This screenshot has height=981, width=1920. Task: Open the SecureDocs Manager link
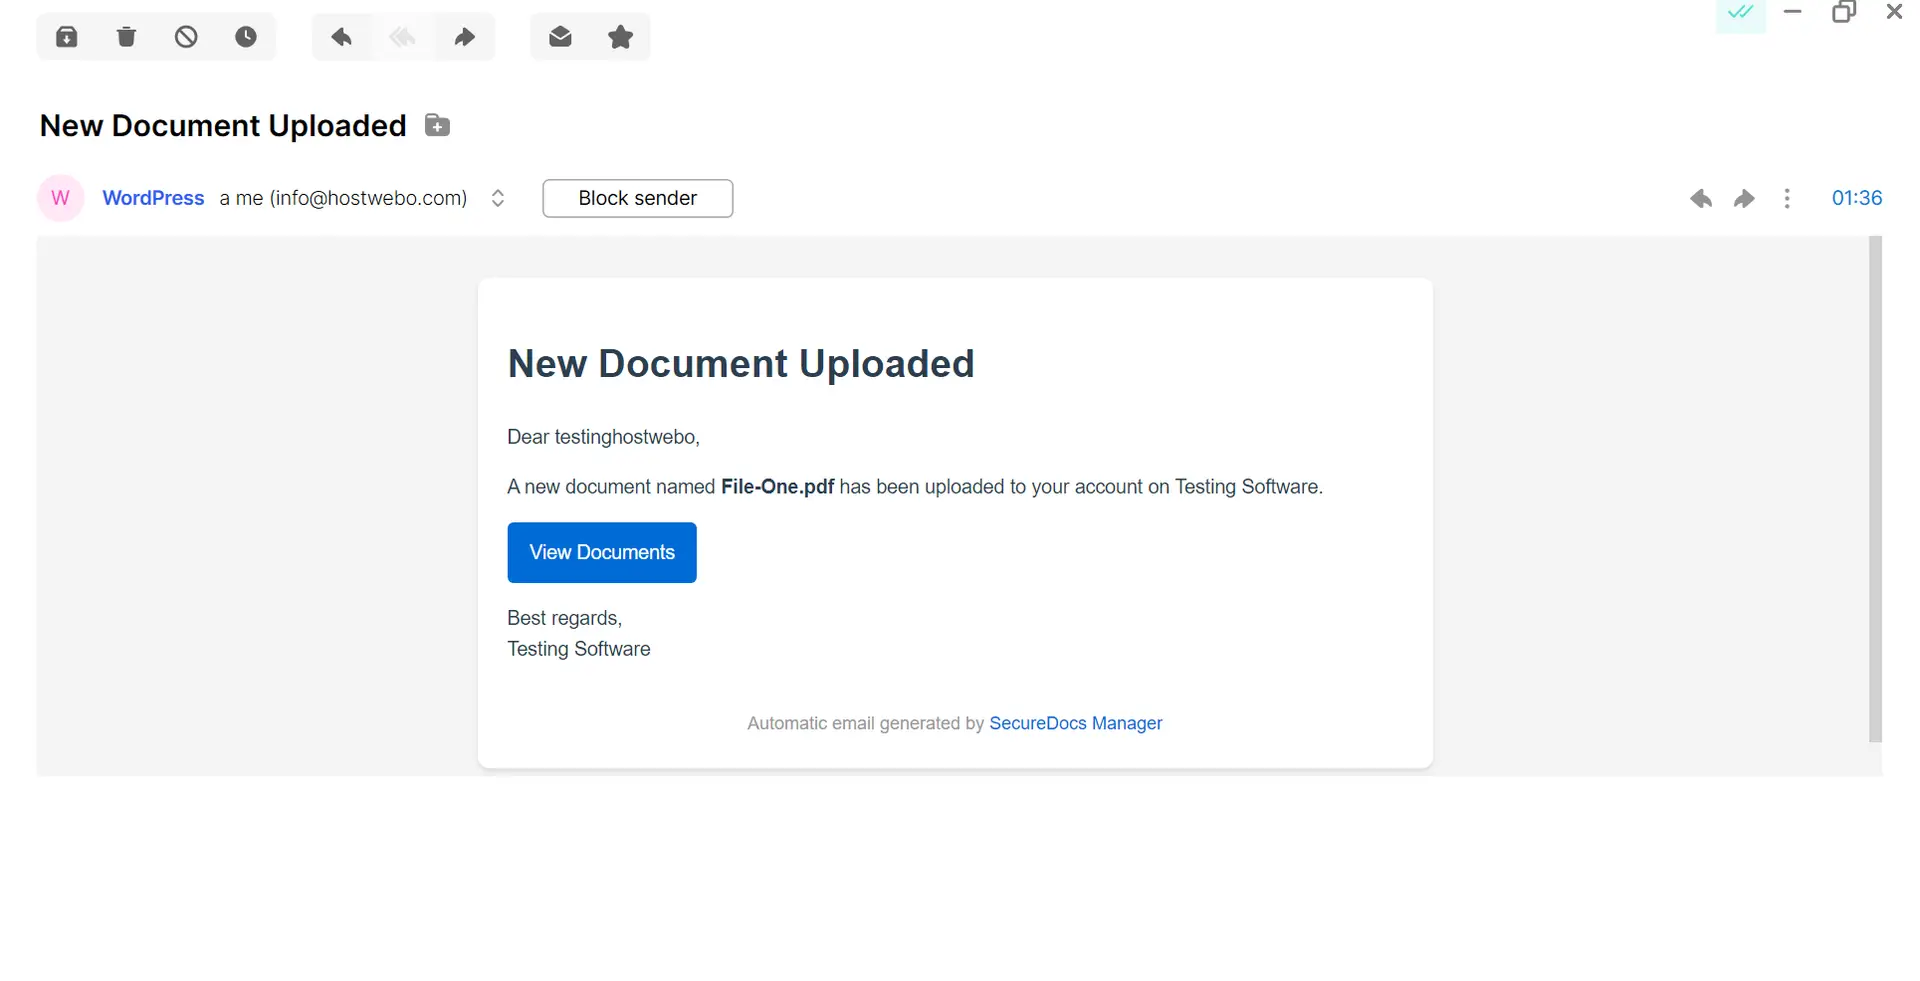tap(1075, 723)
